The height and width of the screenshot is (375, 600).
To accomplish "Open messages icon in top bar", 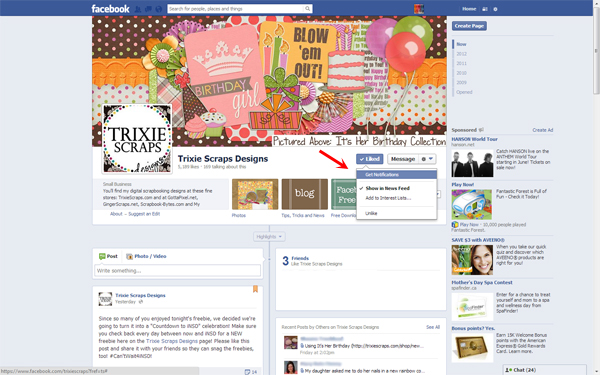I will pos(148,9).
